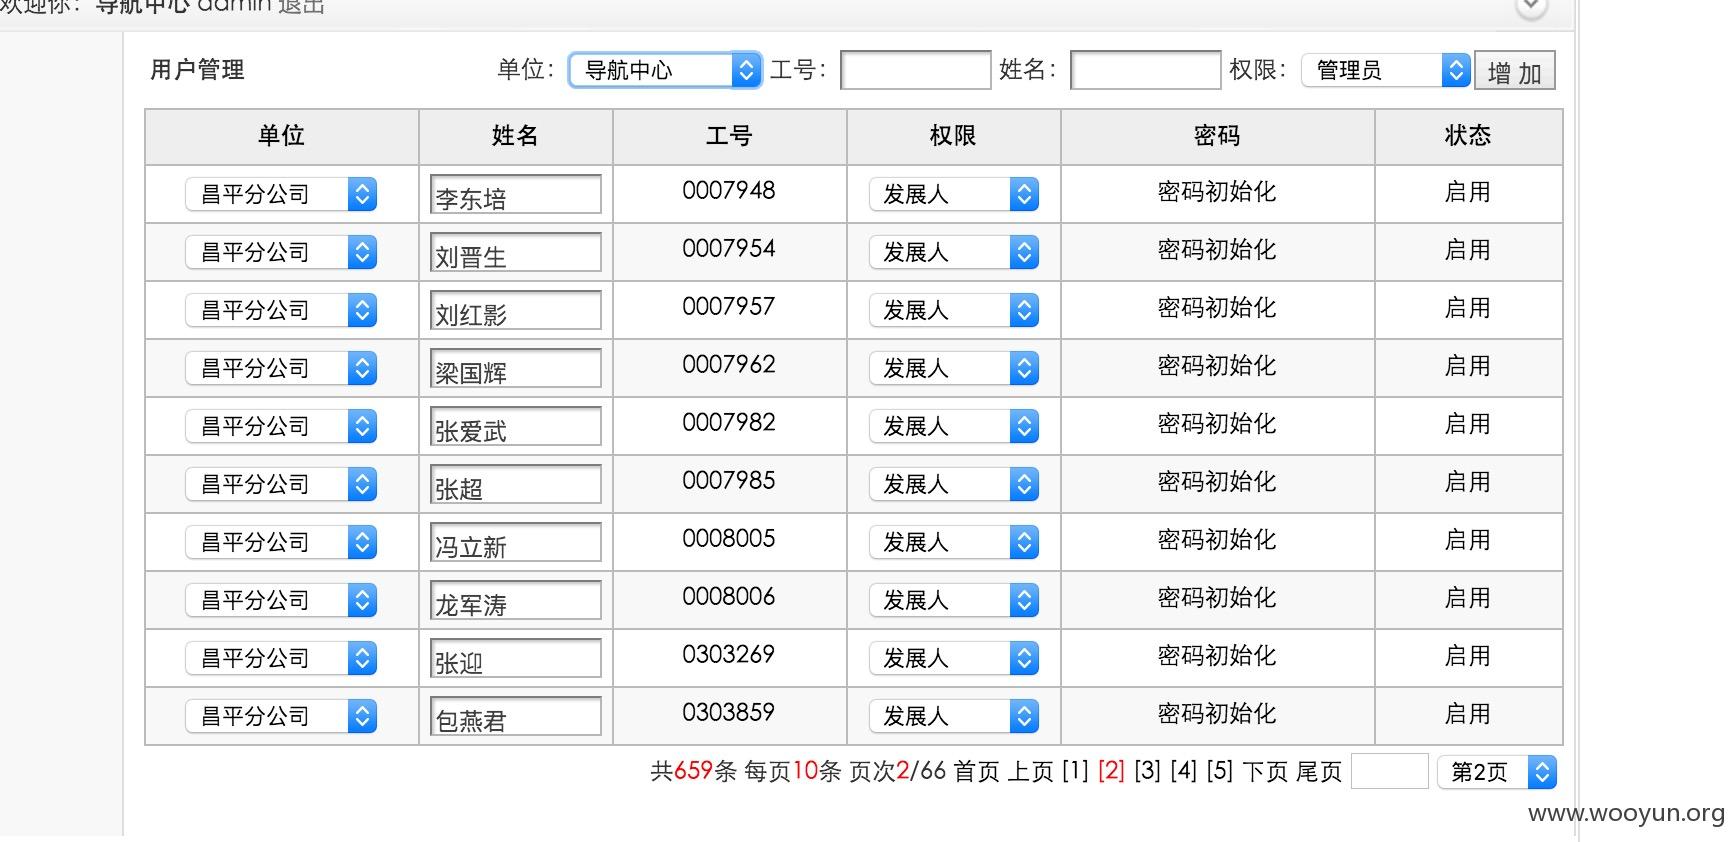The height and width of the screenshot is (842, 1734).
Task: Click 密码初始化 for 龙军涛
Action: click(1217, 598)
